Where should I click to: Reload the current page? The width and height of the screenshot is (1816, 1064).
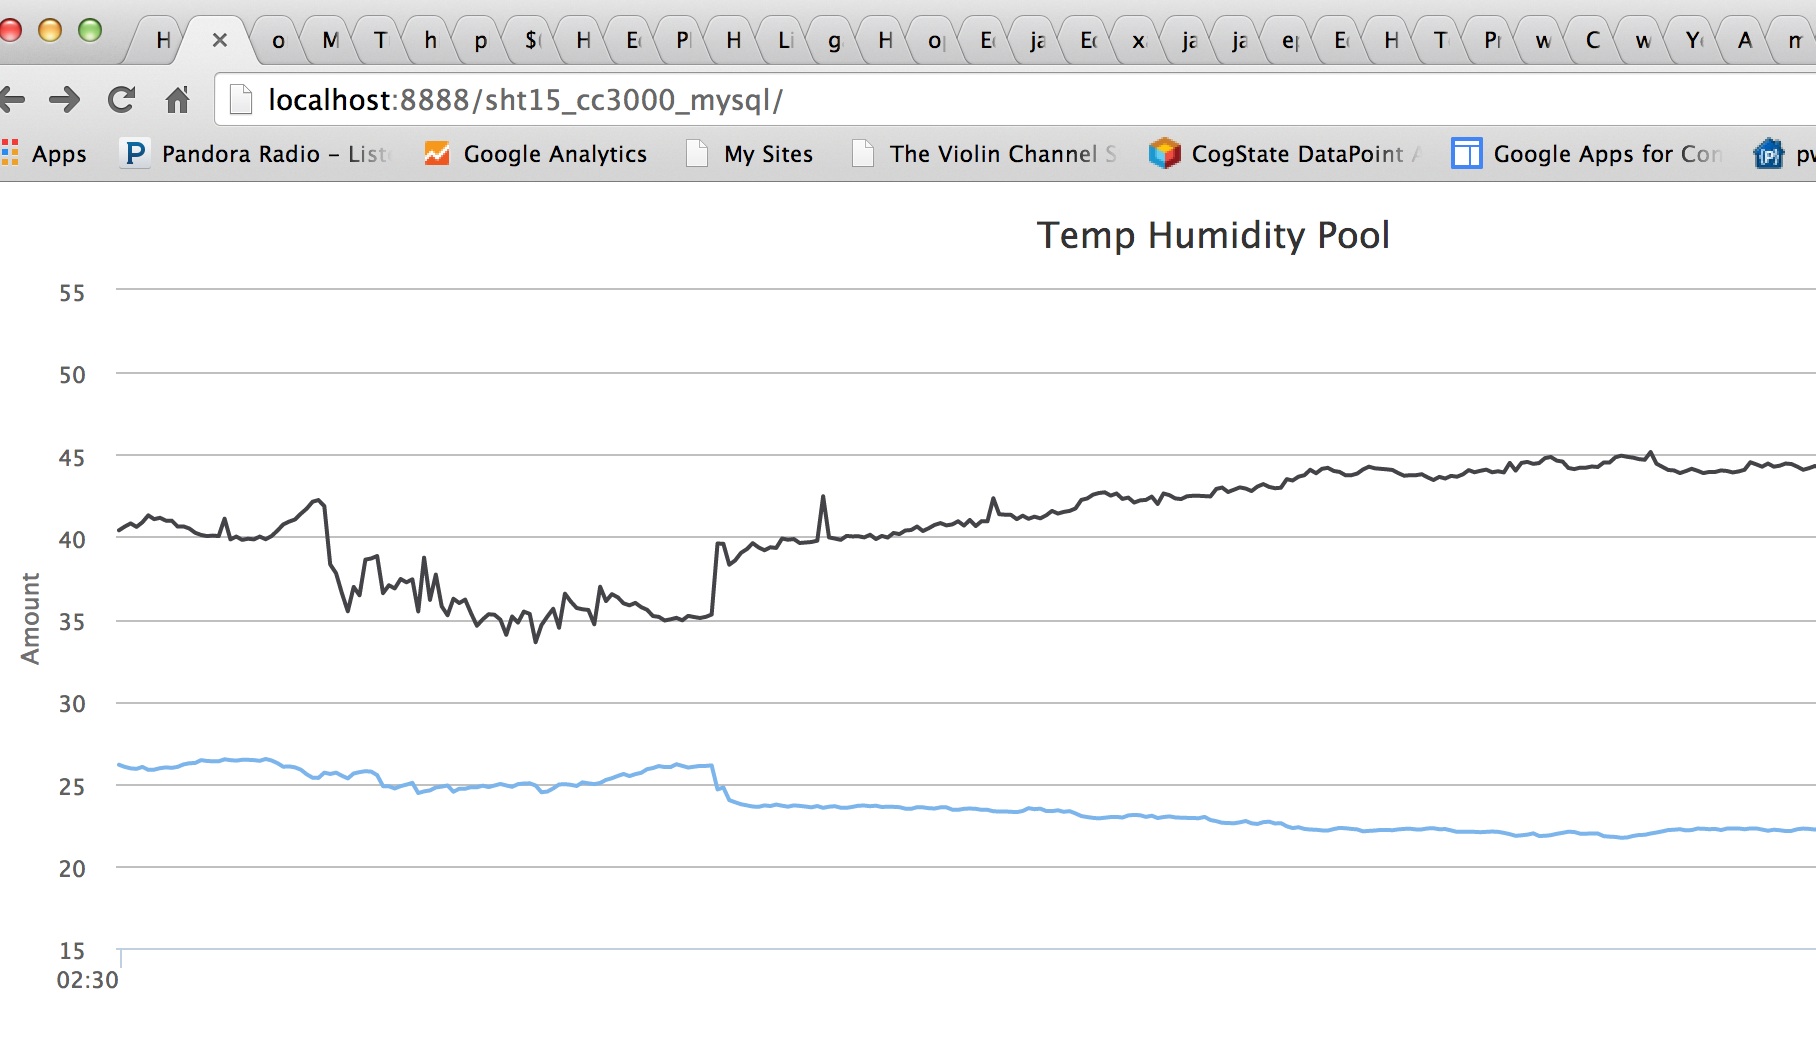tap(121, 100)
